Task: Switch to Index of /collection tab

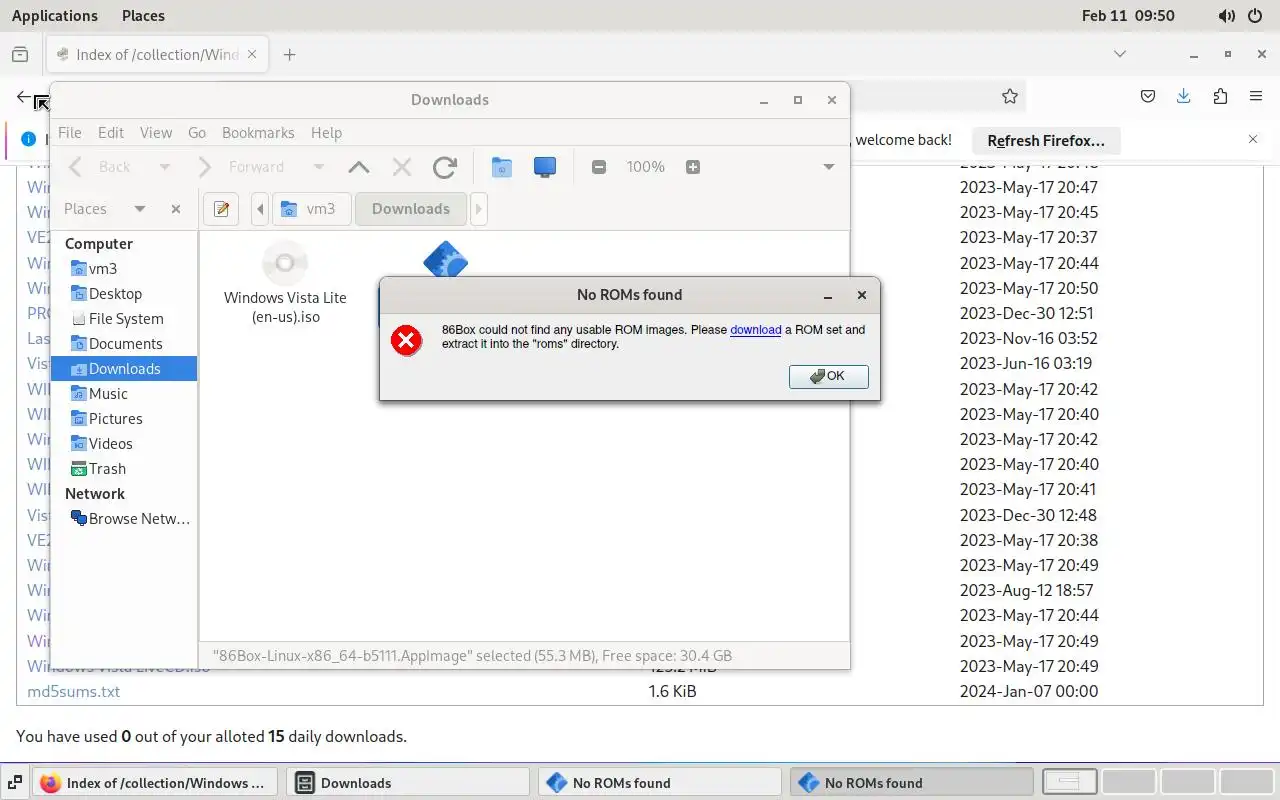Action: click(x=158, y=55)
